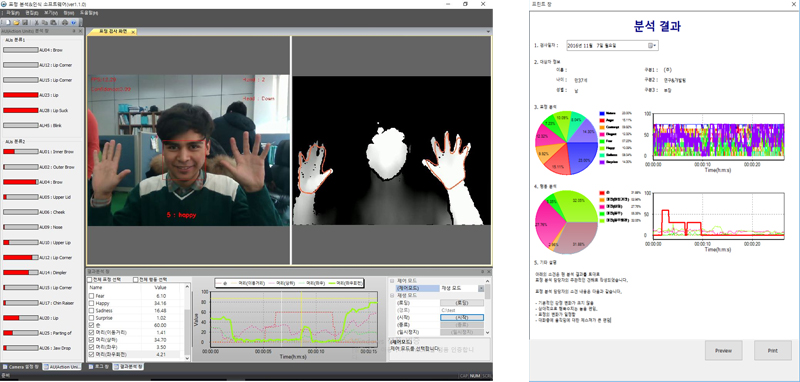Screen dimensions: 800x382
Task: Tick the Happy checkbox in results list
Action: pyautogui.click(x=91, y=303)
